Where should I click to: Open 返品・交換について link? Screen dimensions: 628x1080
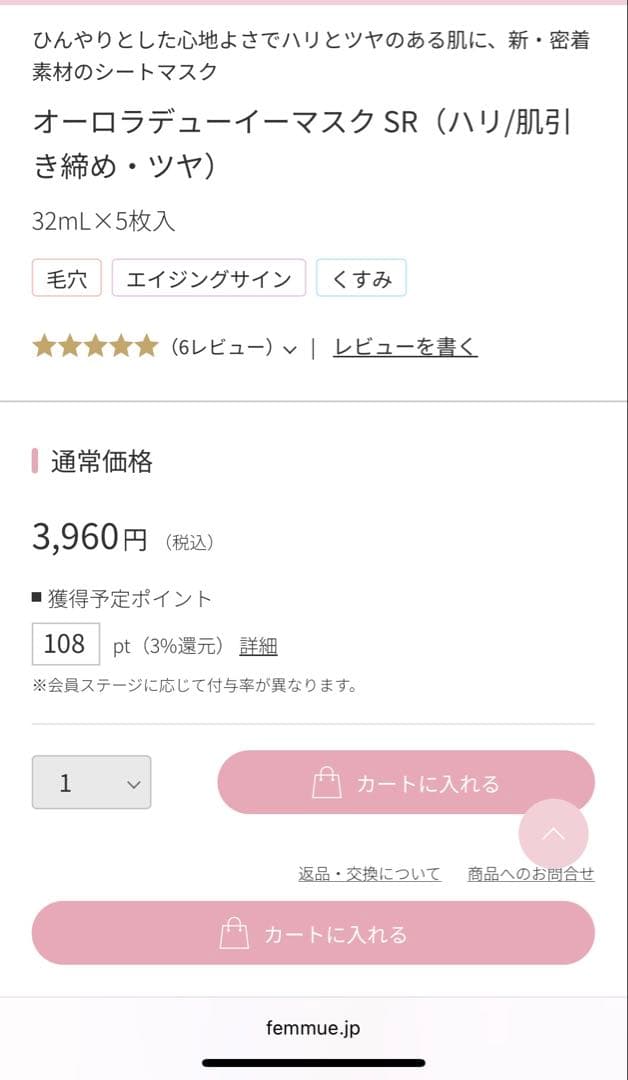click(x=369, y=874)
